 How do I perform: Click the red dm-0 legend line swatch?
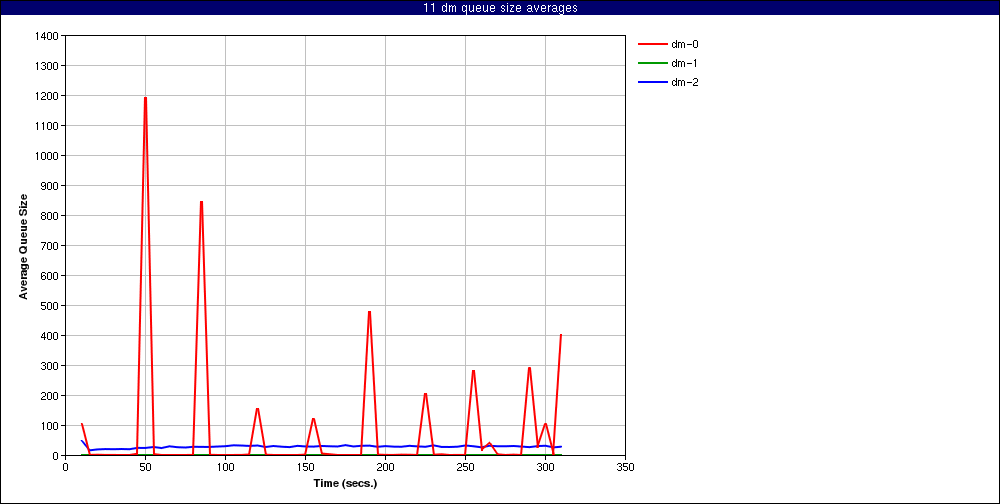(x=652, y=45)
